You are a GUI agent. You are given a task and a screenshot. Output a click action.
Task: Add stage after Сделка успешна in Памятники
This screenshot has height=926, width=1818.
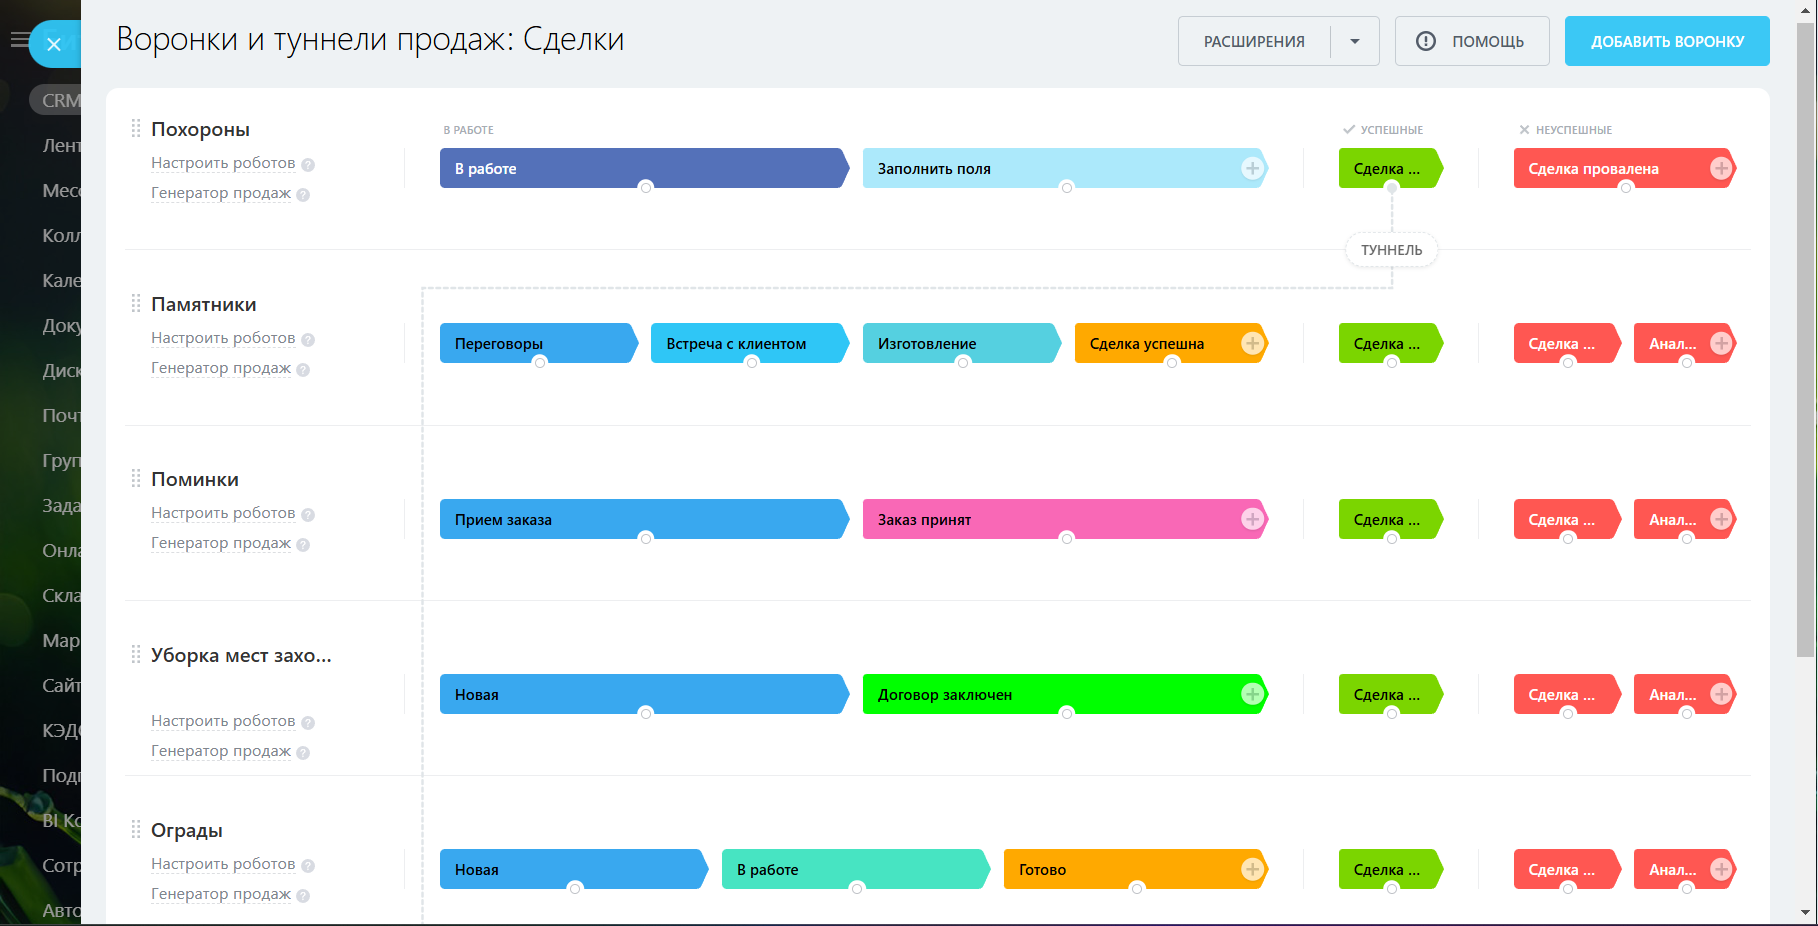1252,343
